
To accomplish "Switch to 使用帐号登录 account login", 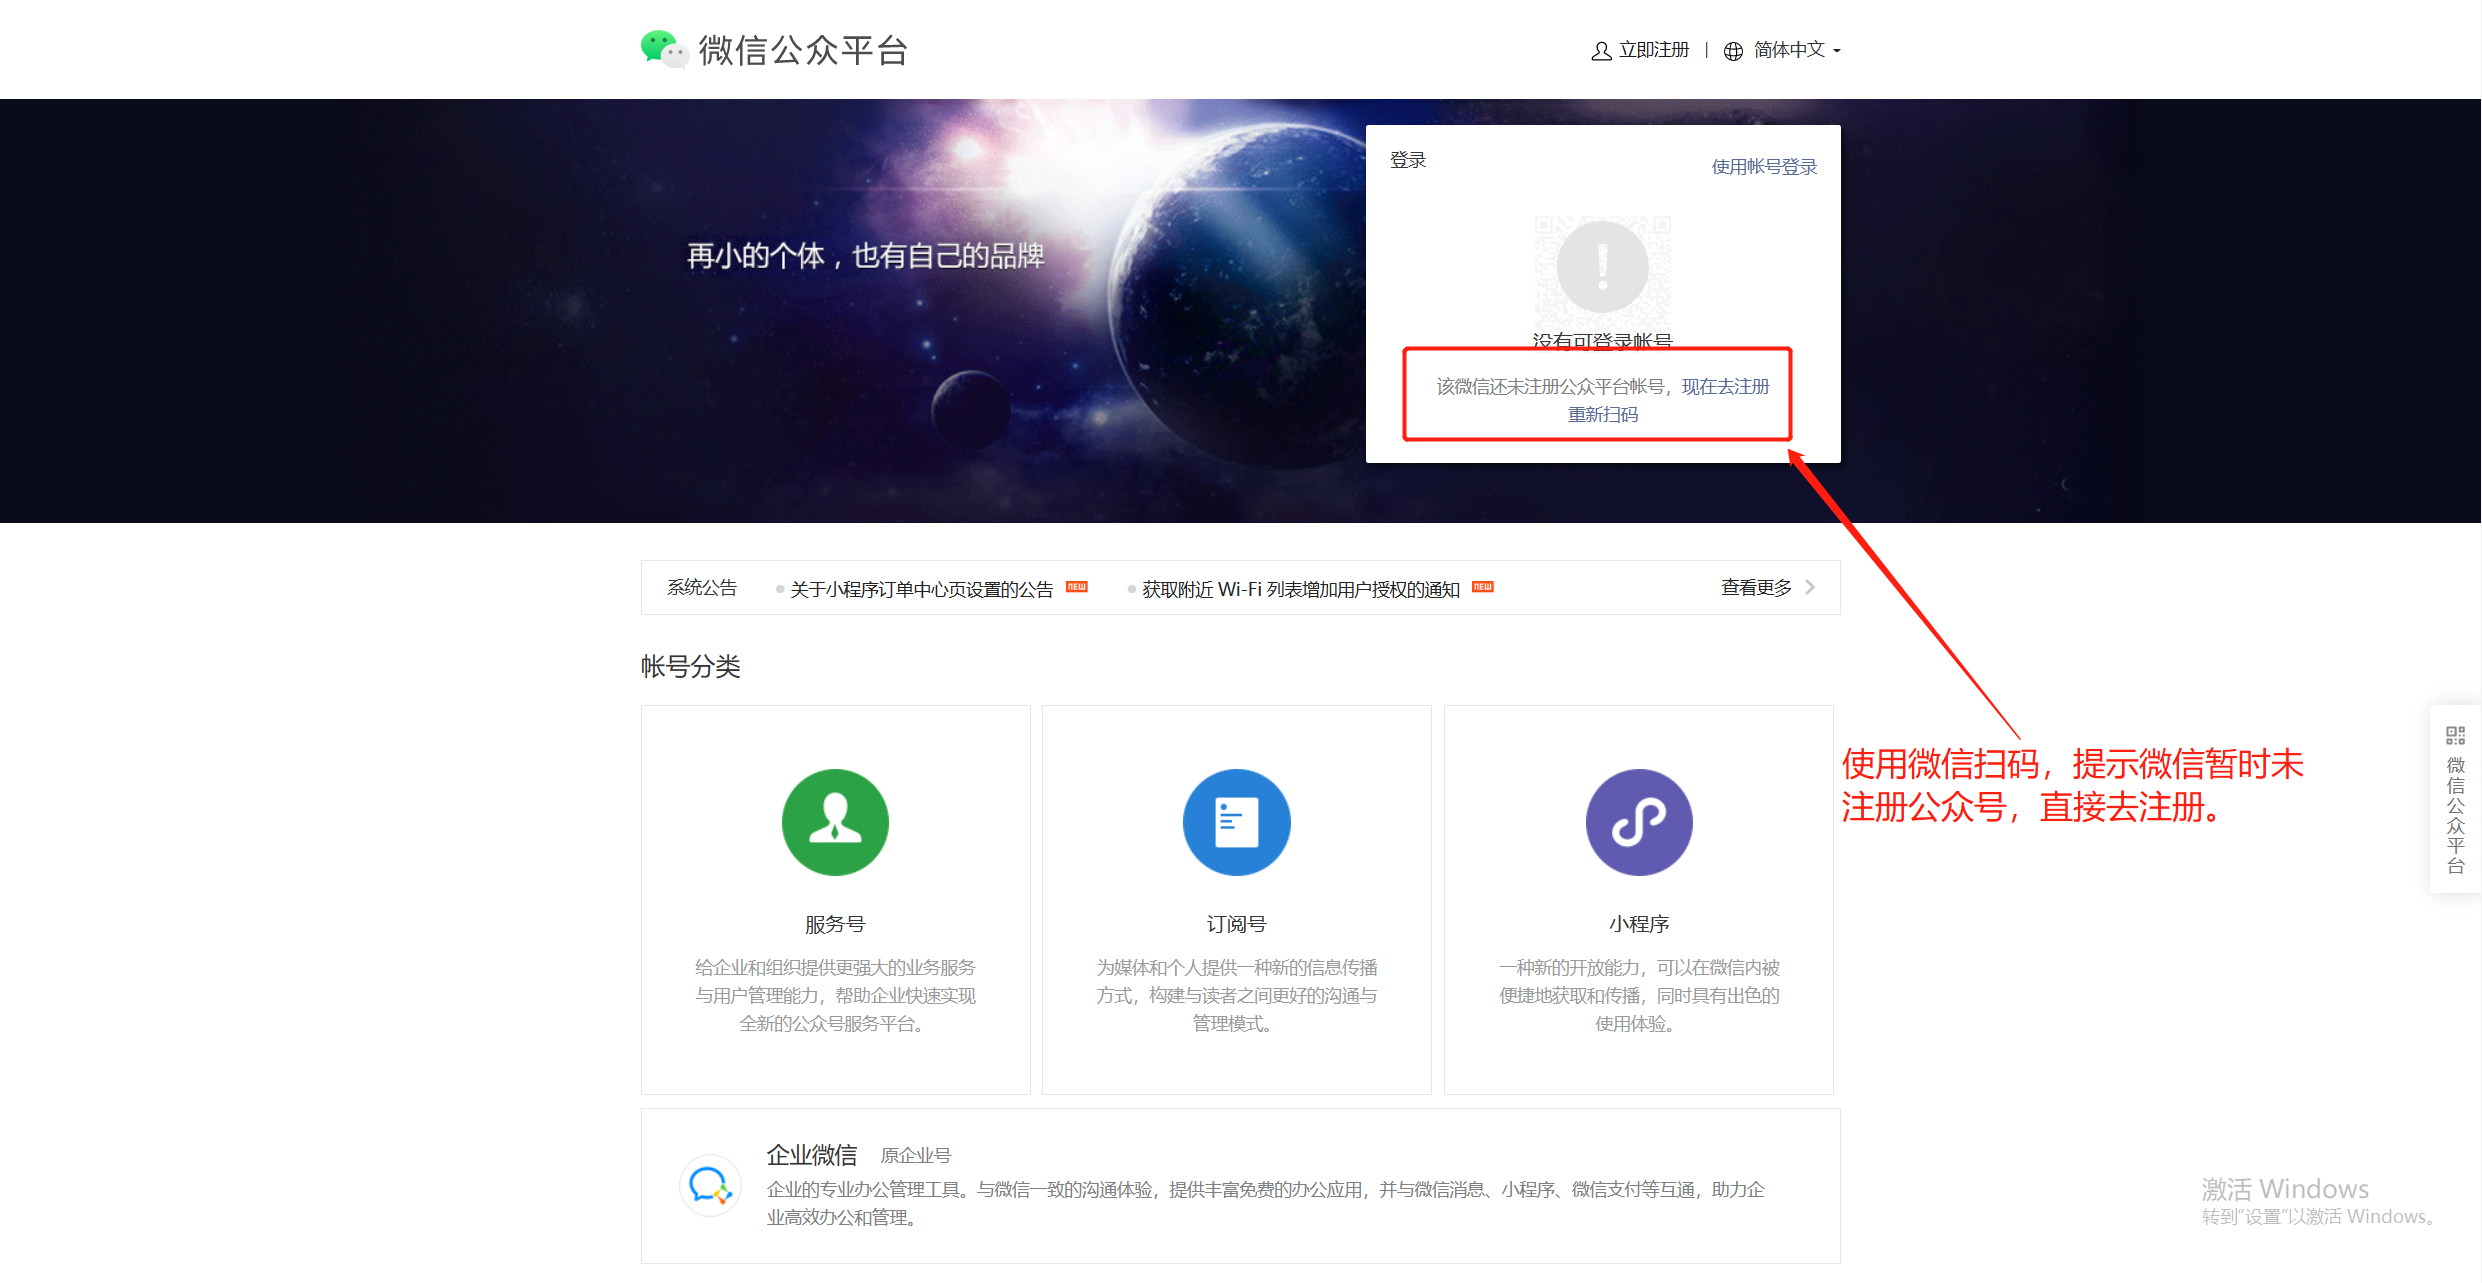I will 1764,167.
